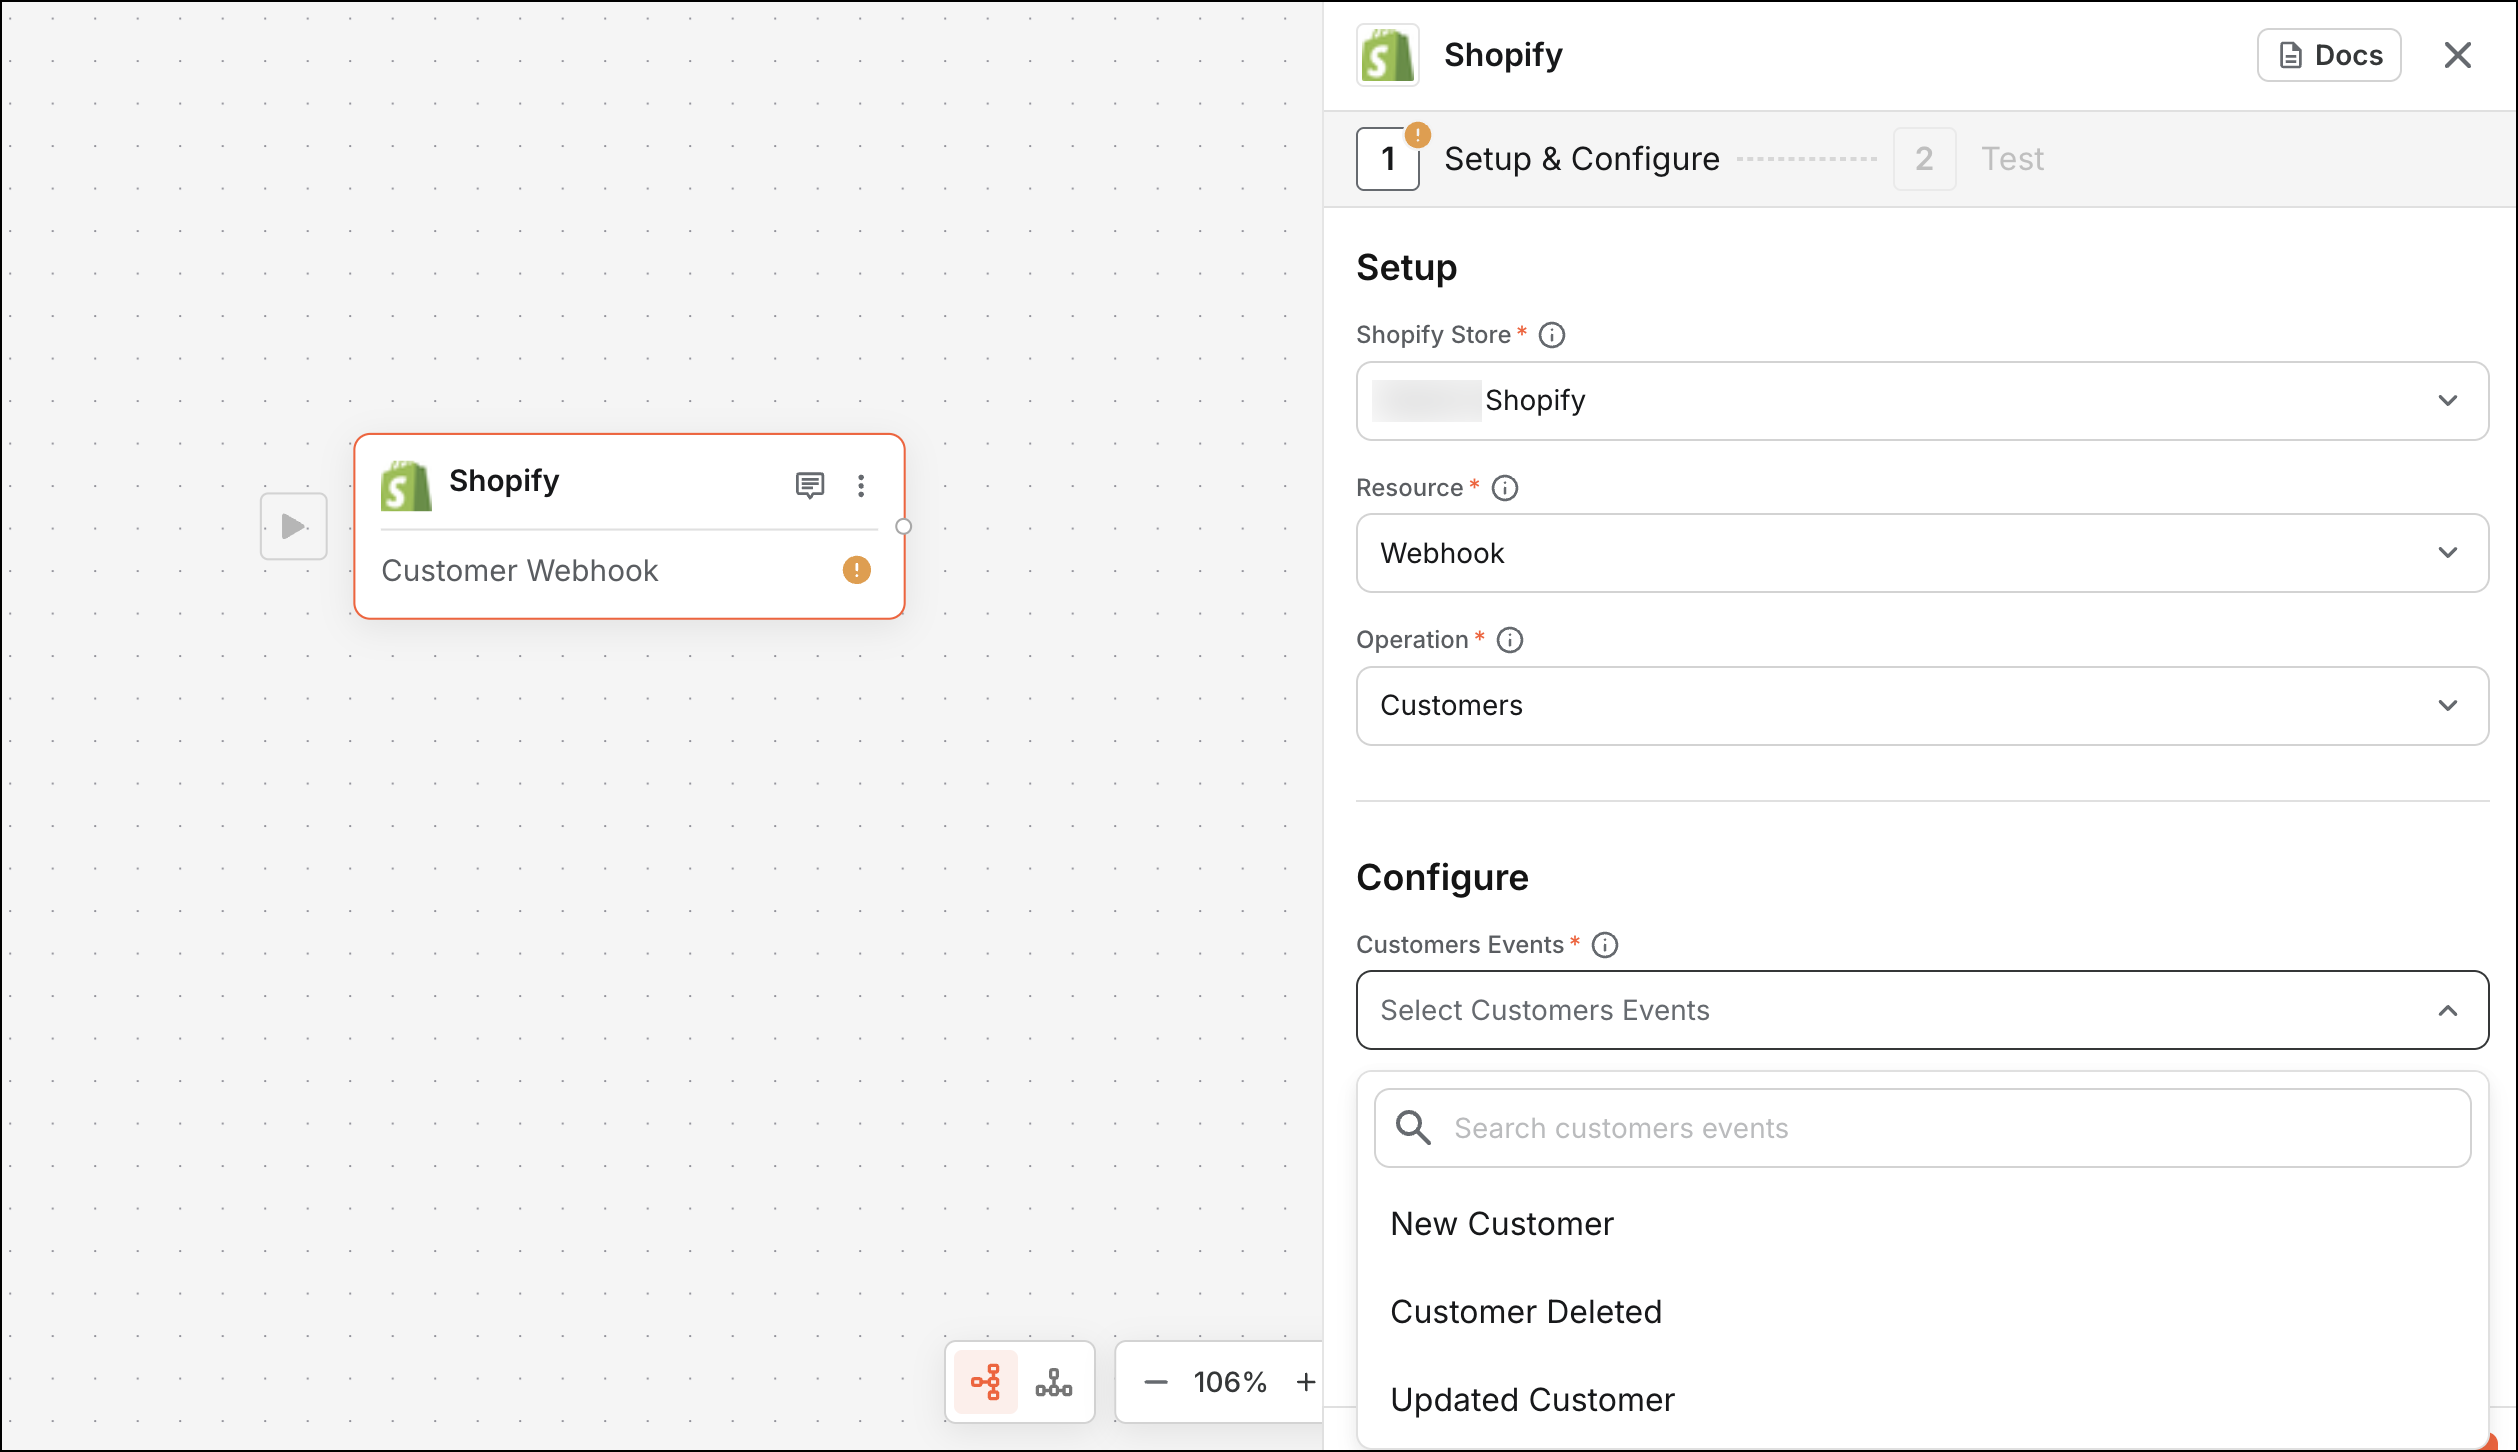The width and height of the screenshot is (2518, 1452).
Task: Click the search magnifier icon
Action: coord(1413,1128)
